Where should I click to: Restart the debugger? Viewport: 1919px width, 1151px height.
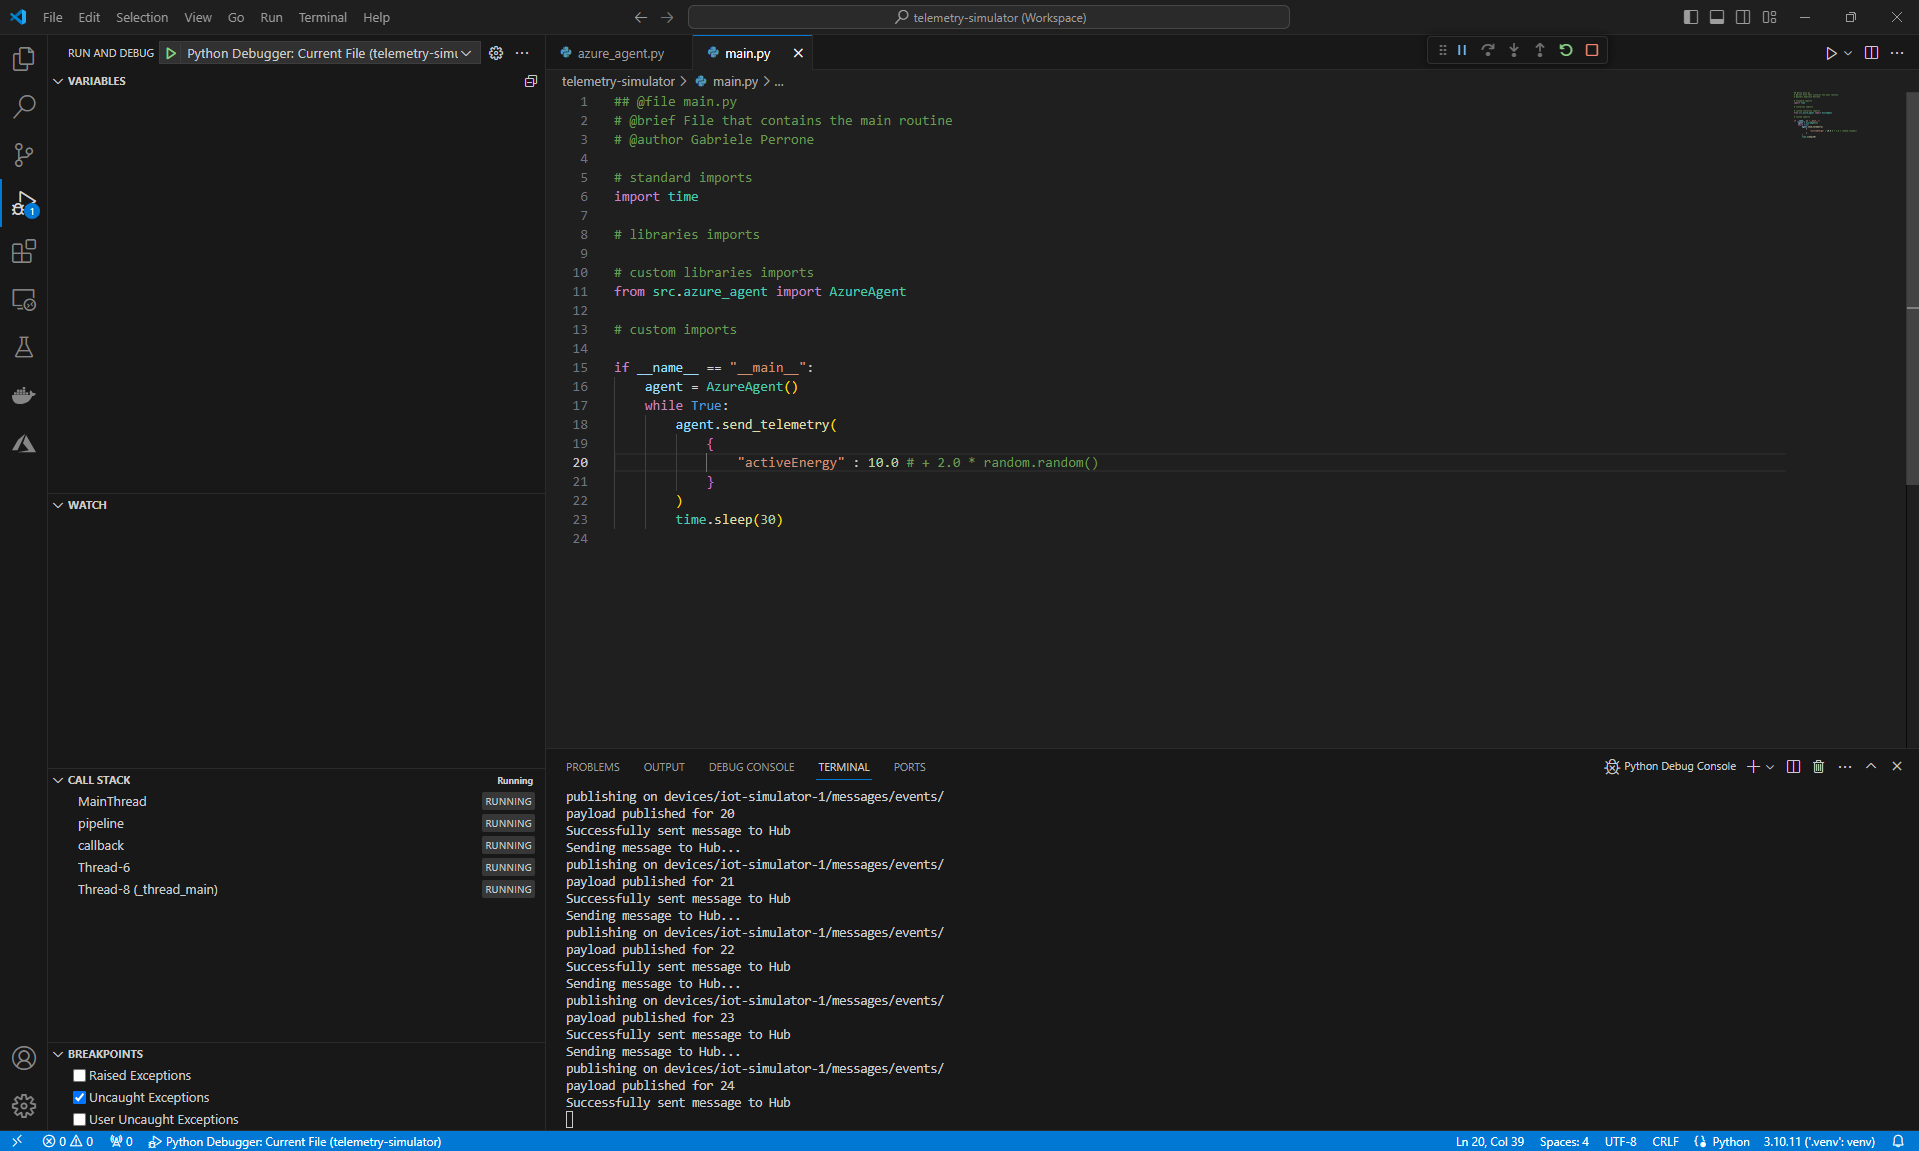1566,50
